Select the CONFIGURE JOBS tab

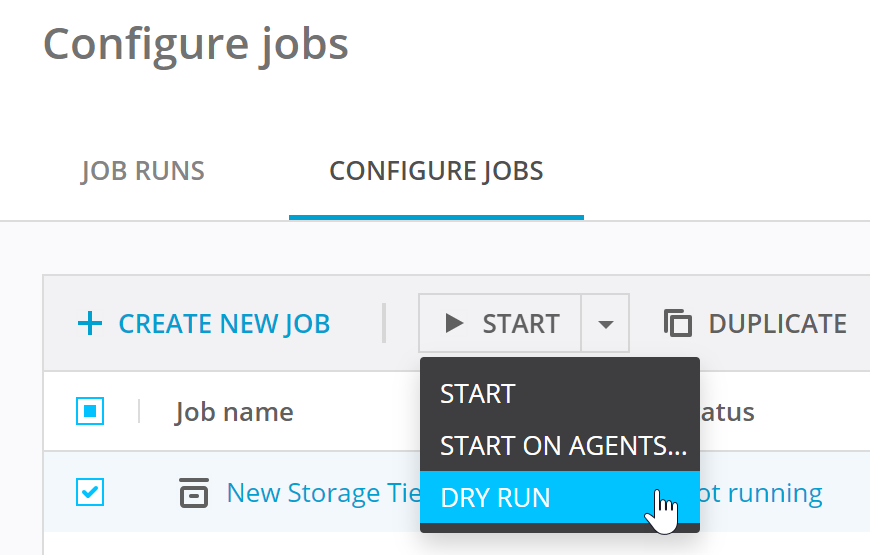click(x=436, y=171)
